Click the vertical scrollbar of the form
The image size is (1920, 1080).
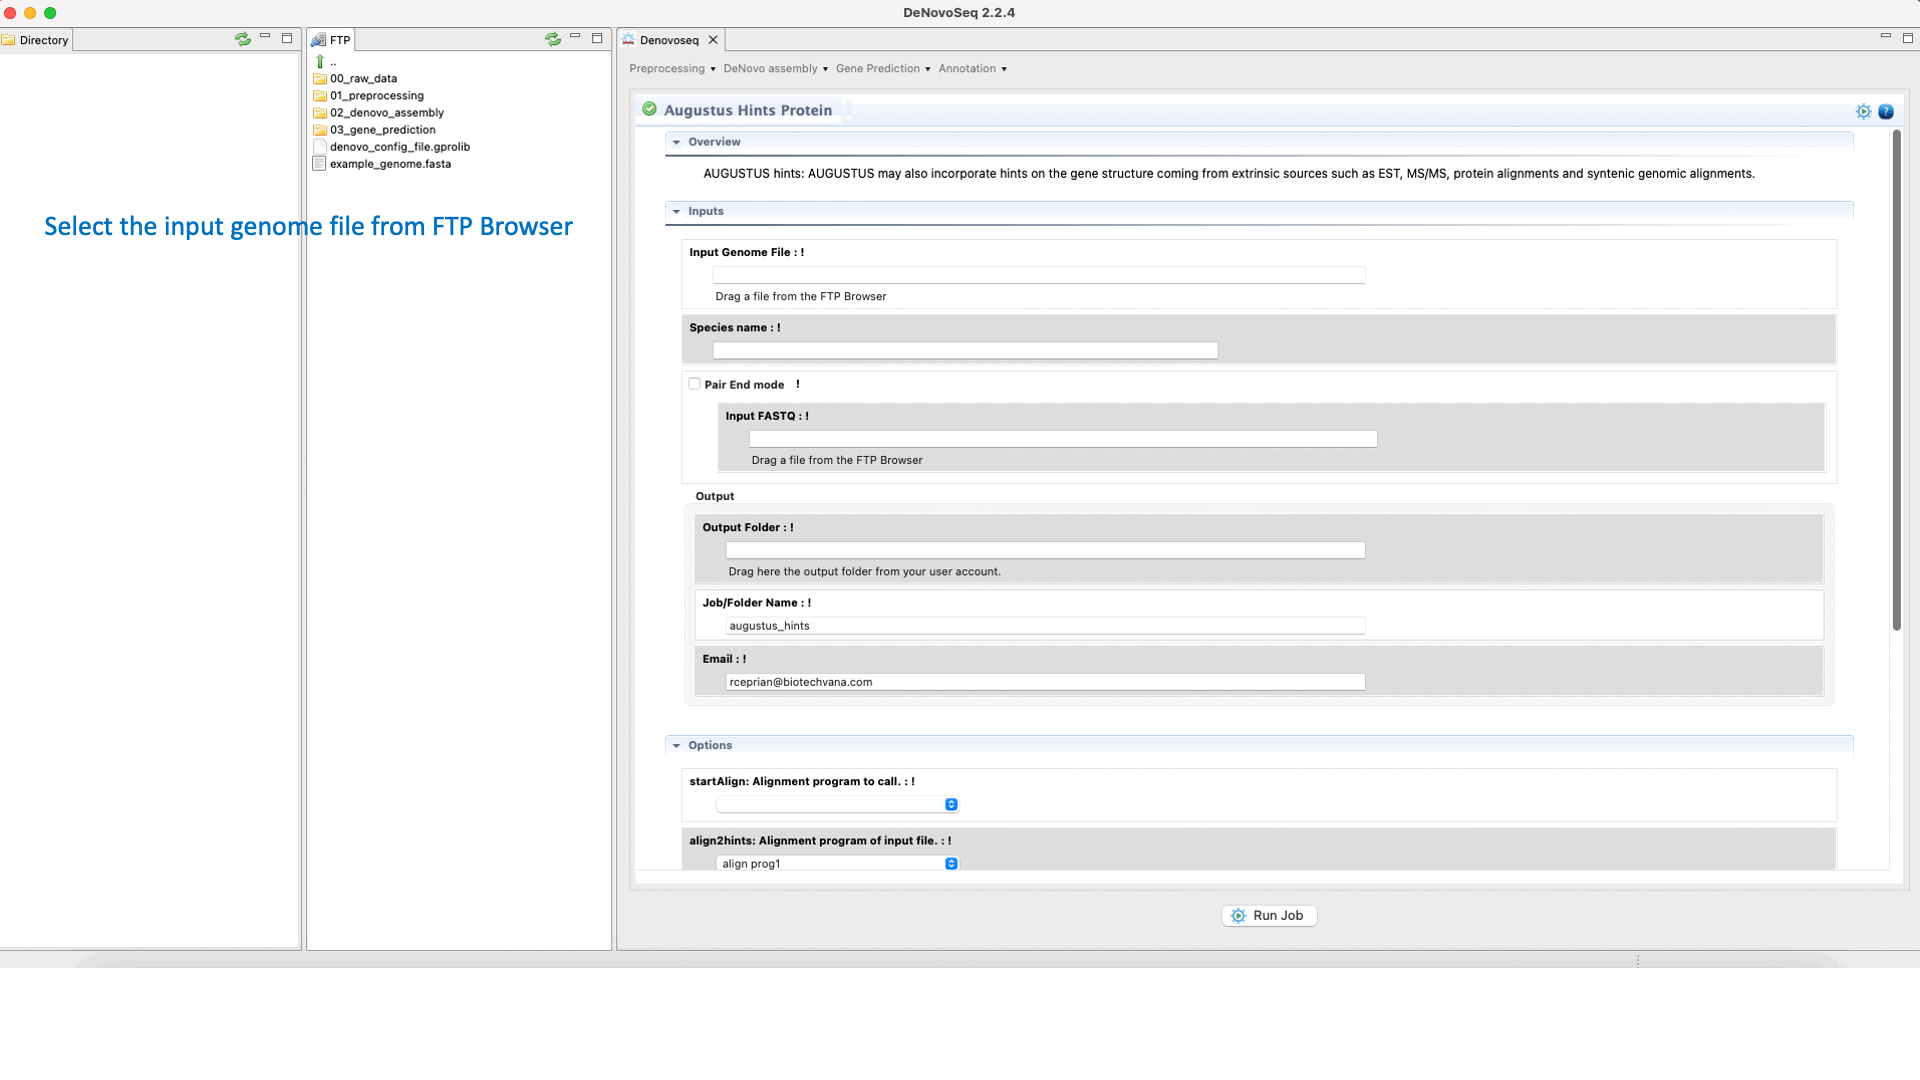[1896, 380]
